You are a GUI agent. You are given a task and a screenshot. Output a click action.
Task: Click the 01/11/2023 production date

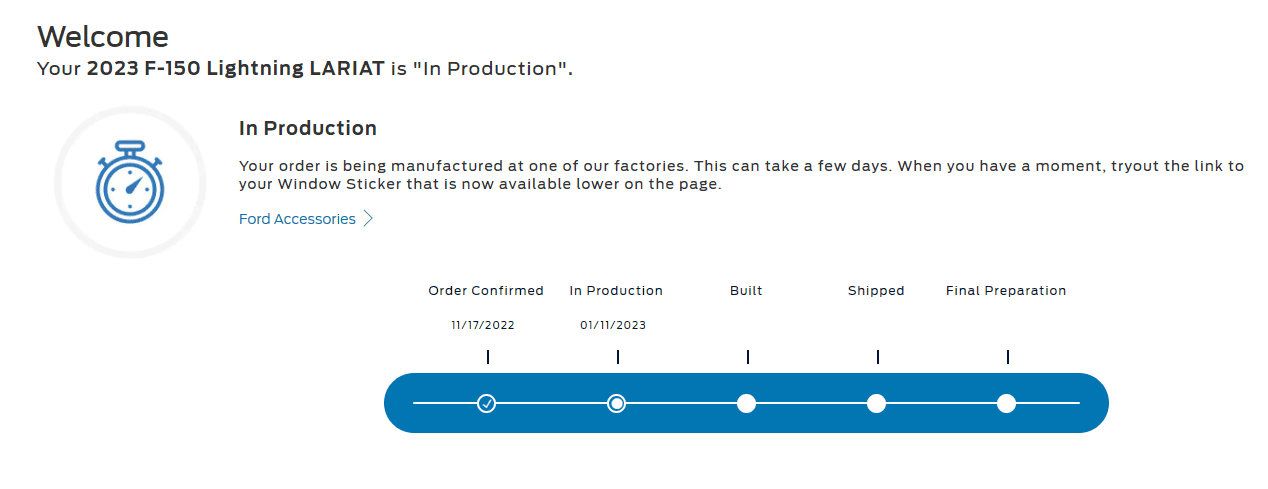pyautogui.click(x=613, y=325)
